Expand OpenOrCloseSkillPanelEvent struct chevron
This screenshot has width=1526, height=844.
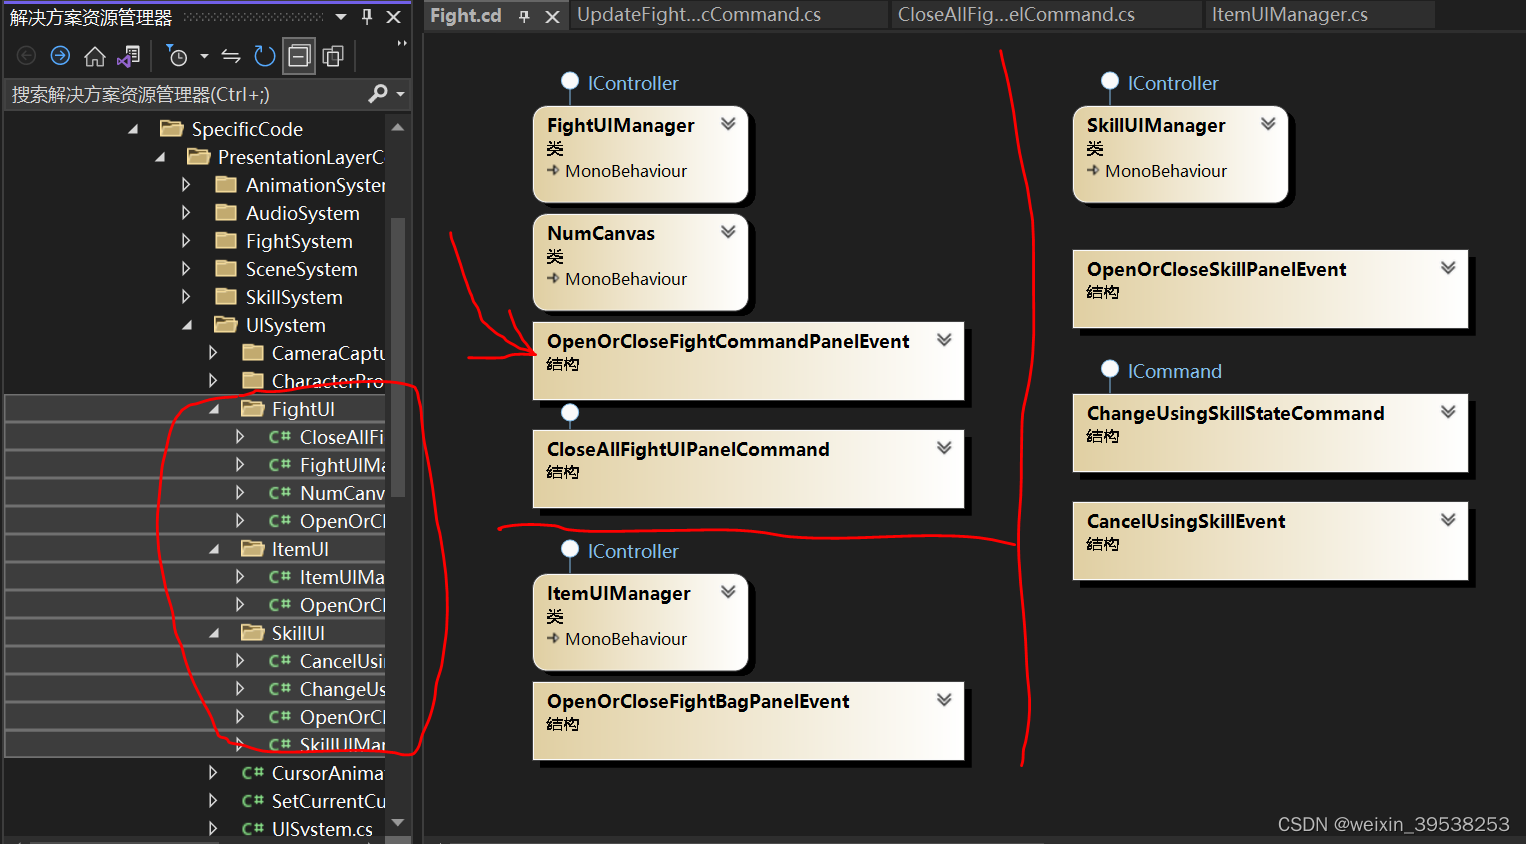[x=1448, y=268]
